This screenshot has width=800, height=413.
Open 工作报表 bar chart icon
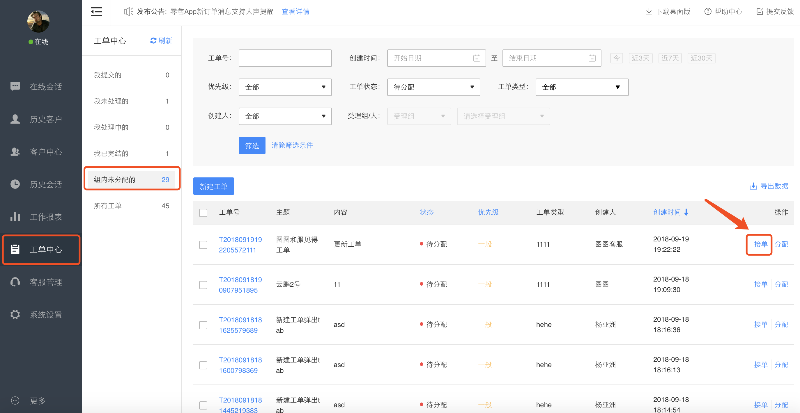pos(15,216)
